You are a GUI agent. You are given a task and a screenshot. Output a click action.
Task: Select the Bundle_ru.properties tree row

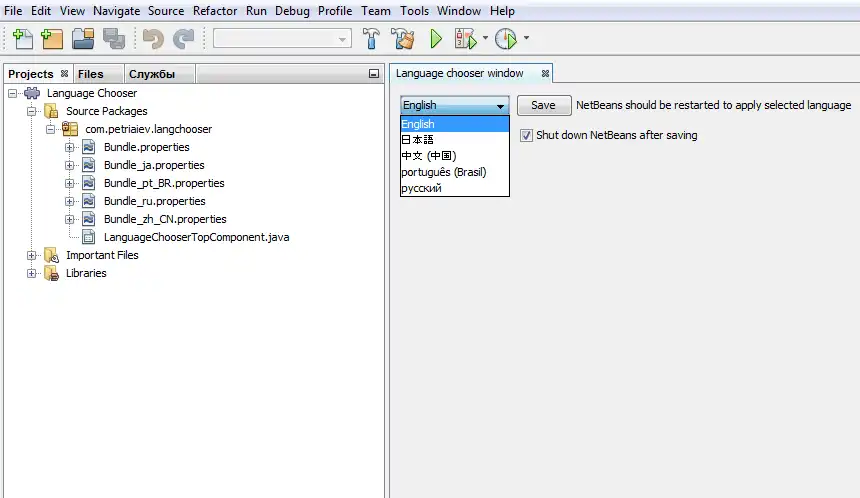(x=155, y=201)
